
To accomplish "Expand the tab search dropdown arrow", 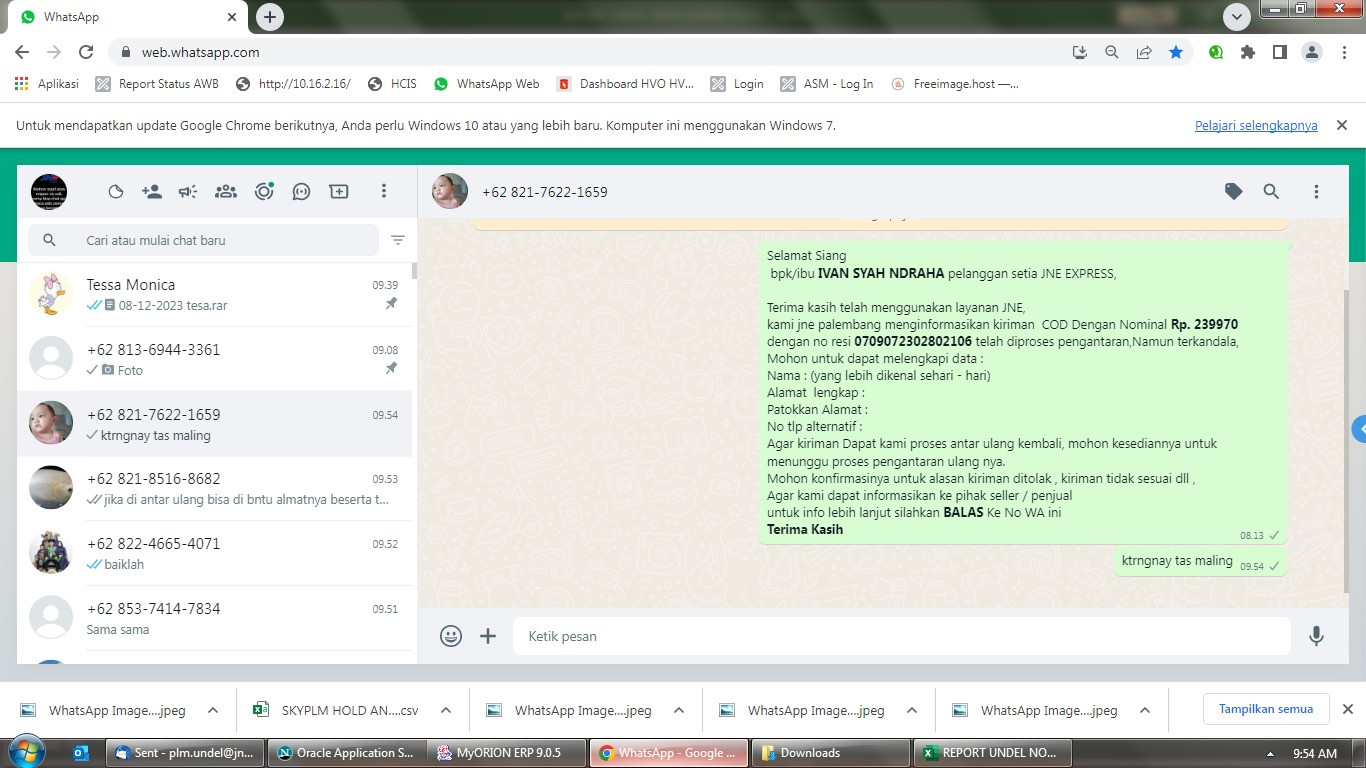I will click(1237, 17).
